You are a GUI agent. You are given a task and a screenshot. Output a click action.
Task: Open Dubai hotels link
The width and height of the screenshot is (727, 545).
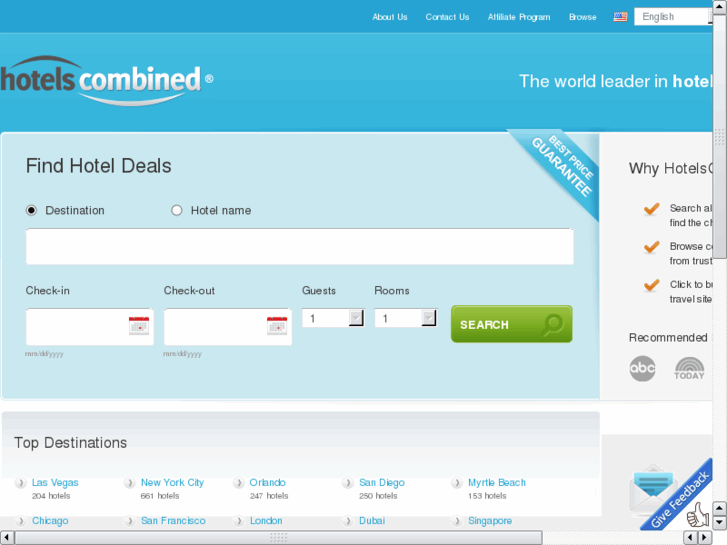pyautogui.click(x=372, y=520)
